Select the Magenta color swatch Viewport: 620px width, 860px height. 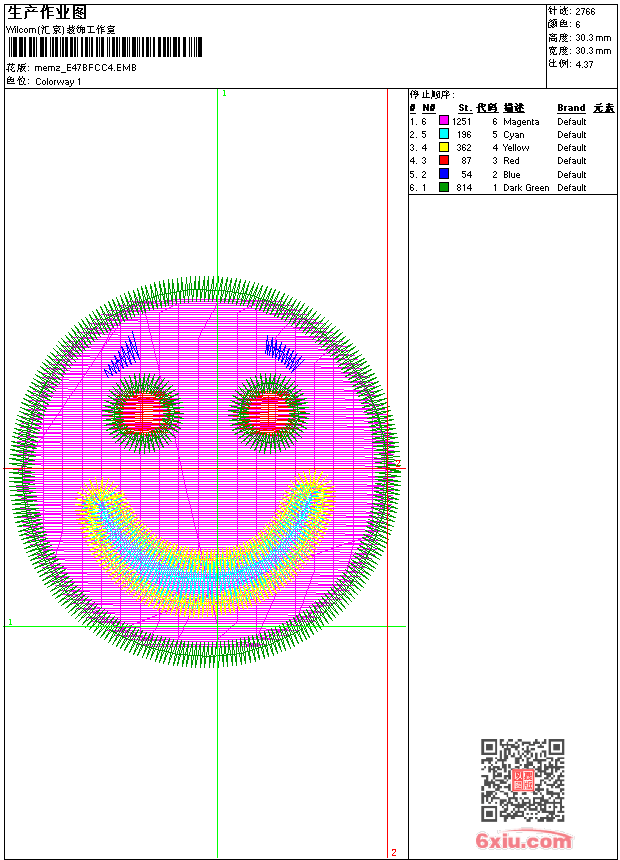[444, 121]
